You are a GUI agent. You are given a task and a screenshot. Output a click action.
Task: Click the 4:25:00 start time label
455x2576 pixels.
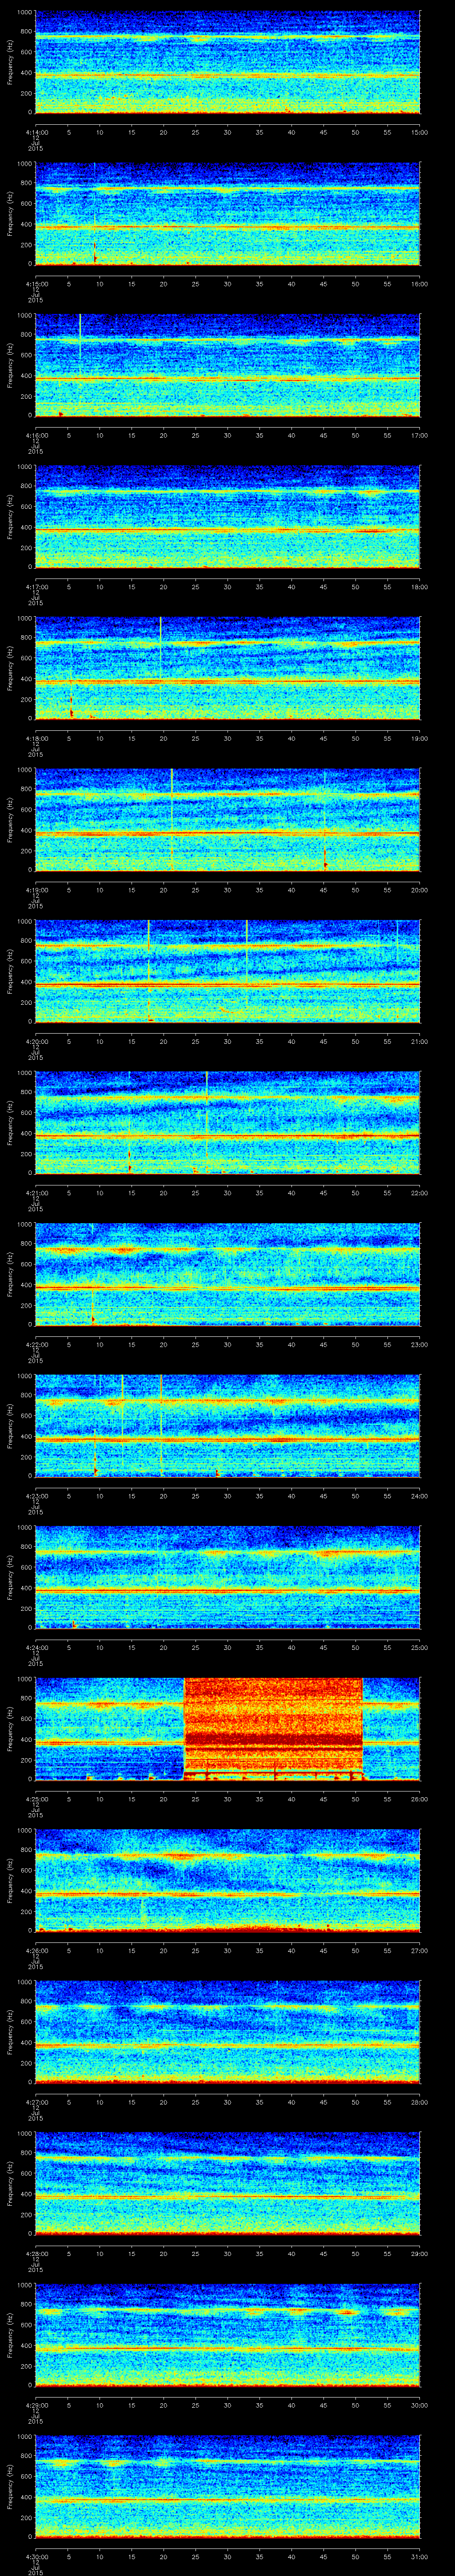pos(36,1798)
